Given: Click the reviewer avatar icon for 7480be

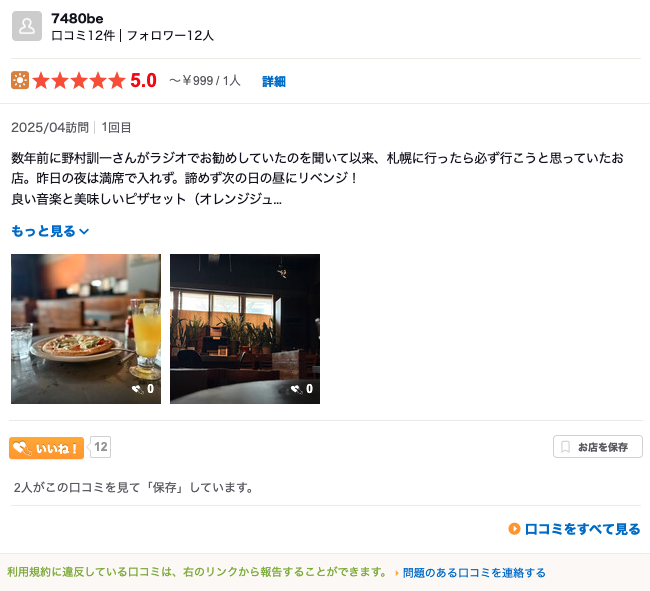Looking at the screenshot, I should point(27,26).
